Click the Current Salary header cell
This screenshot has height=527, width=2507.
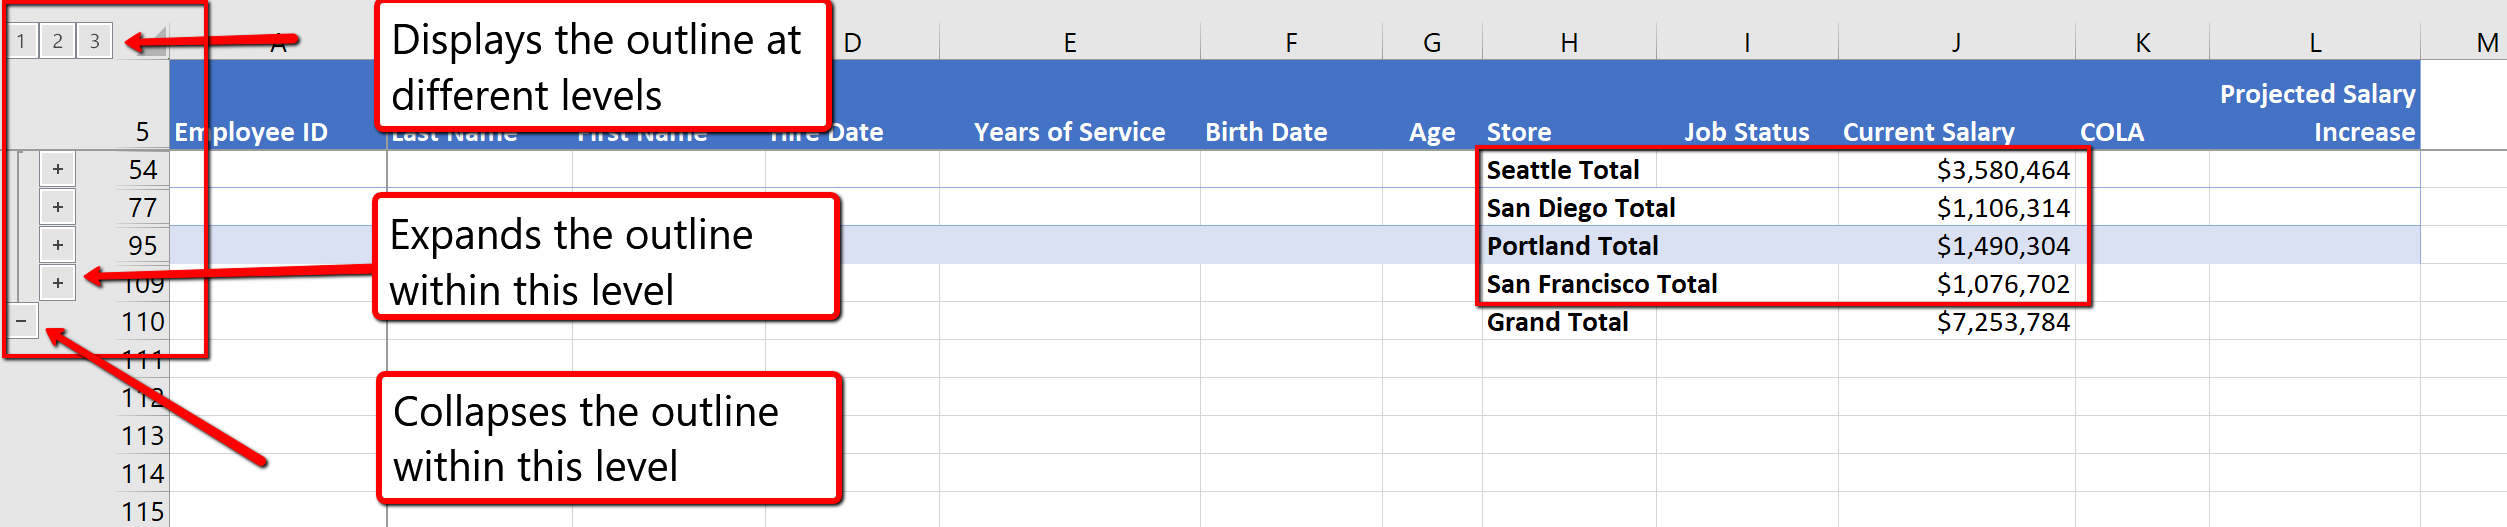point(1957,105)
